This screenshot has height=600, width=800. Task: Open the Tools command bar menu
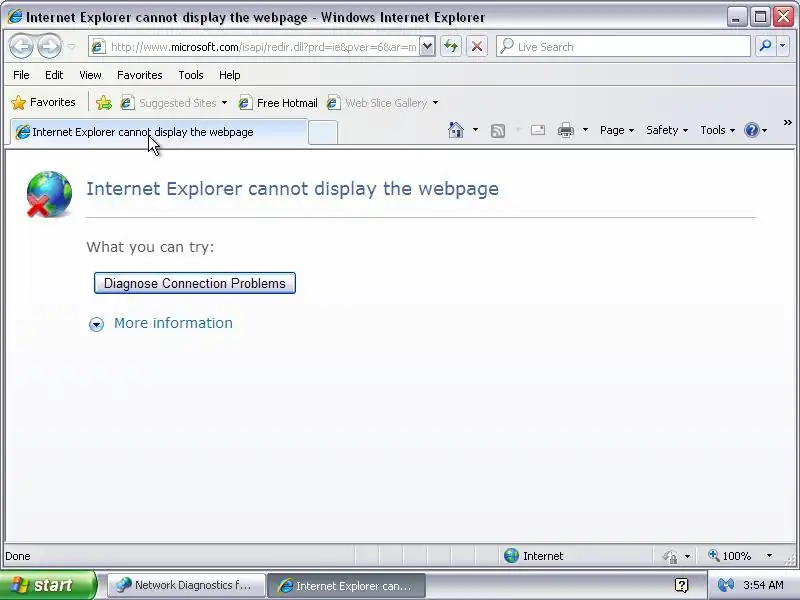(717, 130)
